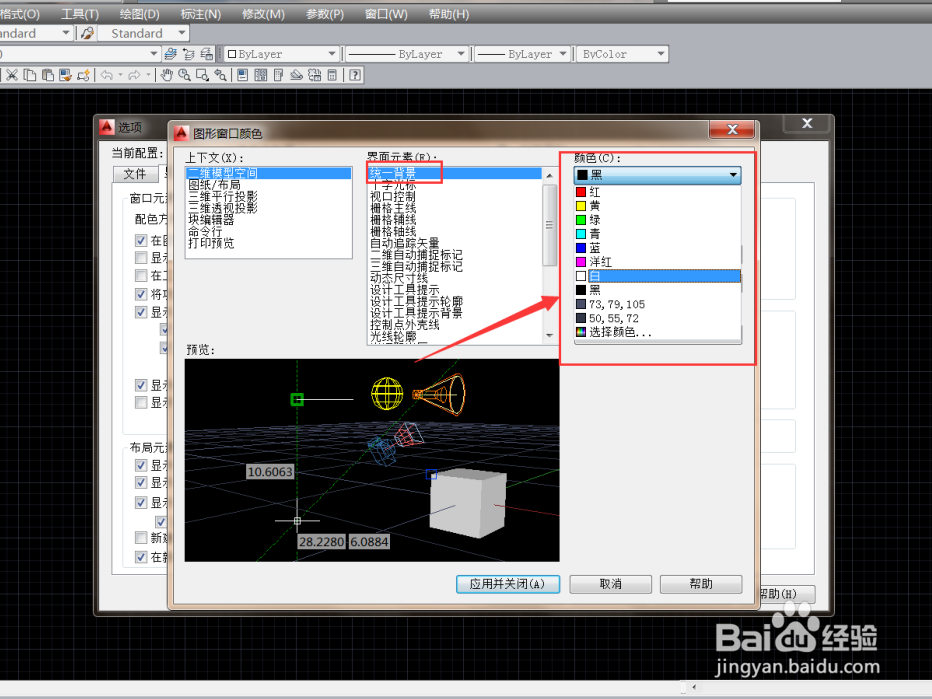The height and width of the screenshot is (699, 932).
Task: Click the Copy to clipboard toolbar icon
Action: (x=28, y=75)
